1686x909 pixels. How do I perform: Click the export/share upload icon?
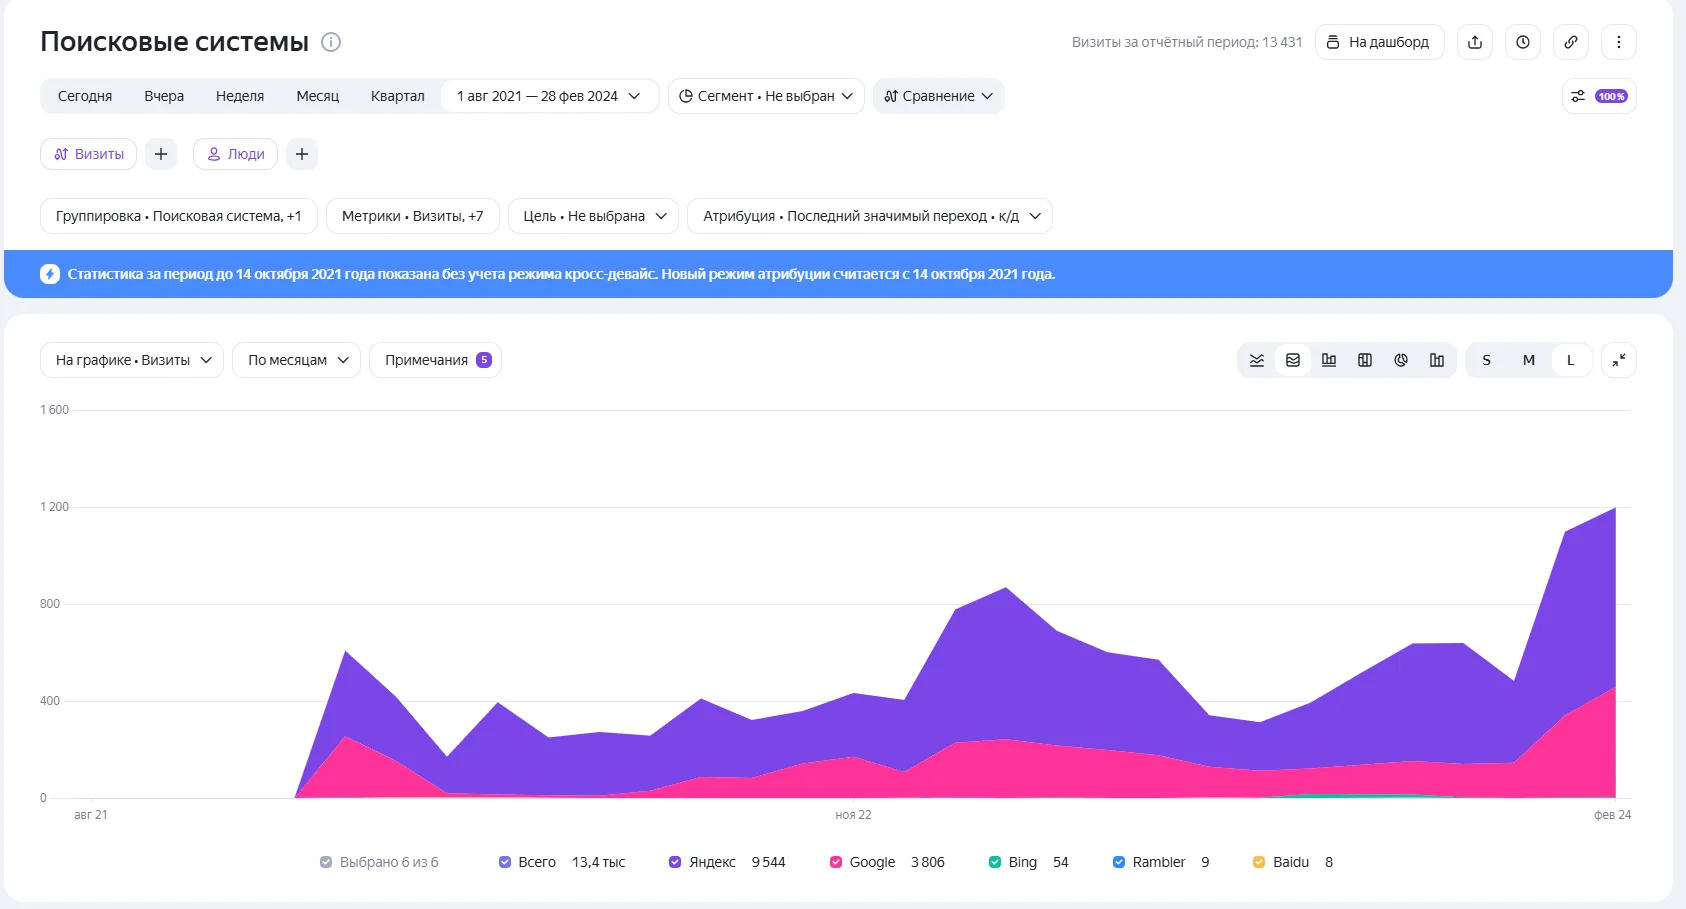tap(1475, 42)
